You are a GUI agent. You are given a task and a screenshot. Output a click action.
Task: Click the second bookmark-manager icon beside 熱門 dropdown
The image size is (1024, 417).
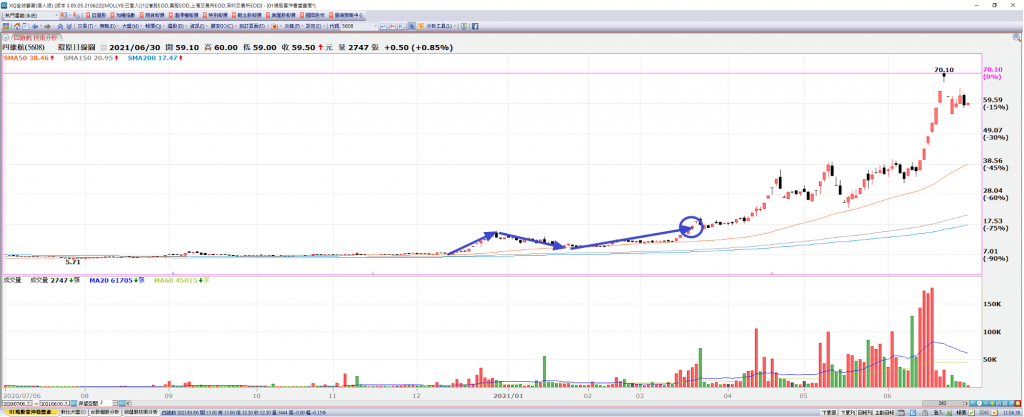coord(77,15)
